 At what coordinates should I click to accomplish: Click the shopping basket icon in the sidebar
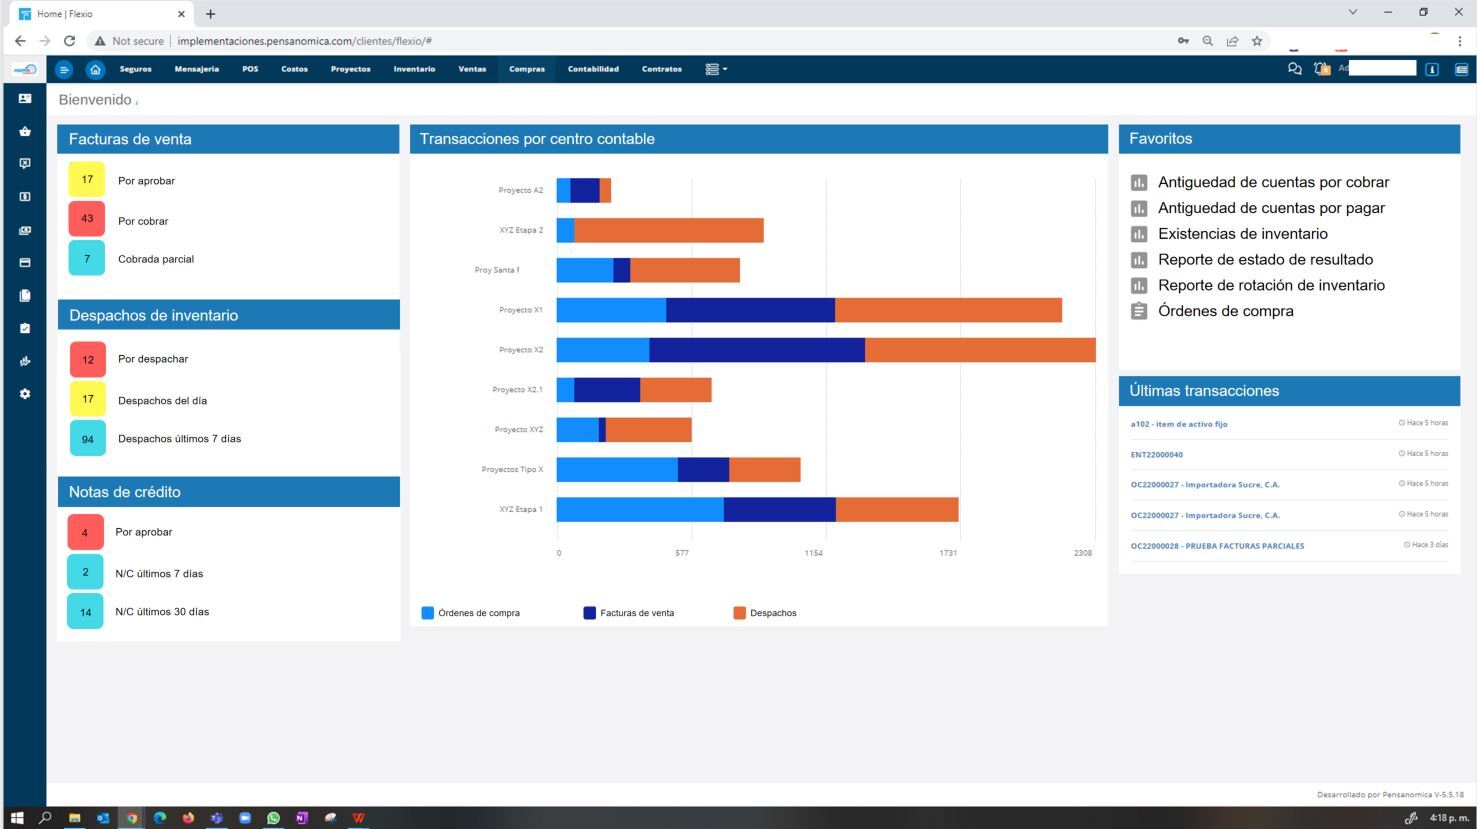point(25,131)
